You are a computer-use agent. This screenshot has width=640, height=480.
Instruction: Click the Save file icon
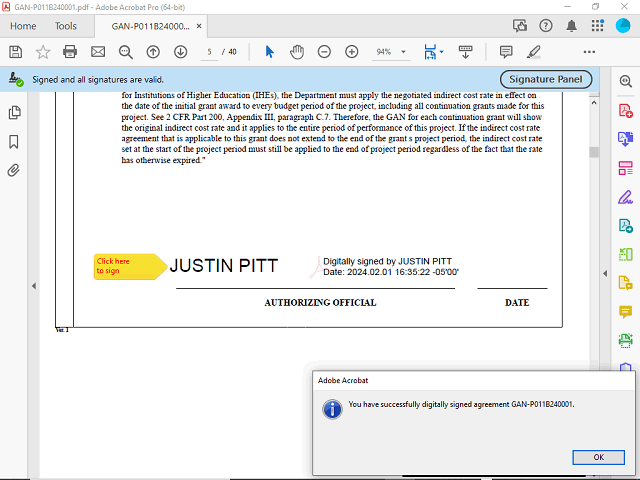point(15,51)
